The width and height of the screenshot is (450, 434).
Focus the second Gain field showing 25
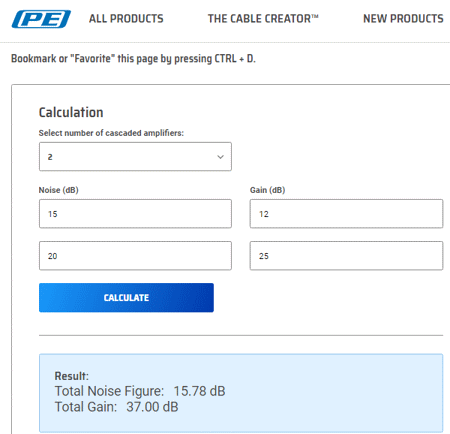(346, 256)
